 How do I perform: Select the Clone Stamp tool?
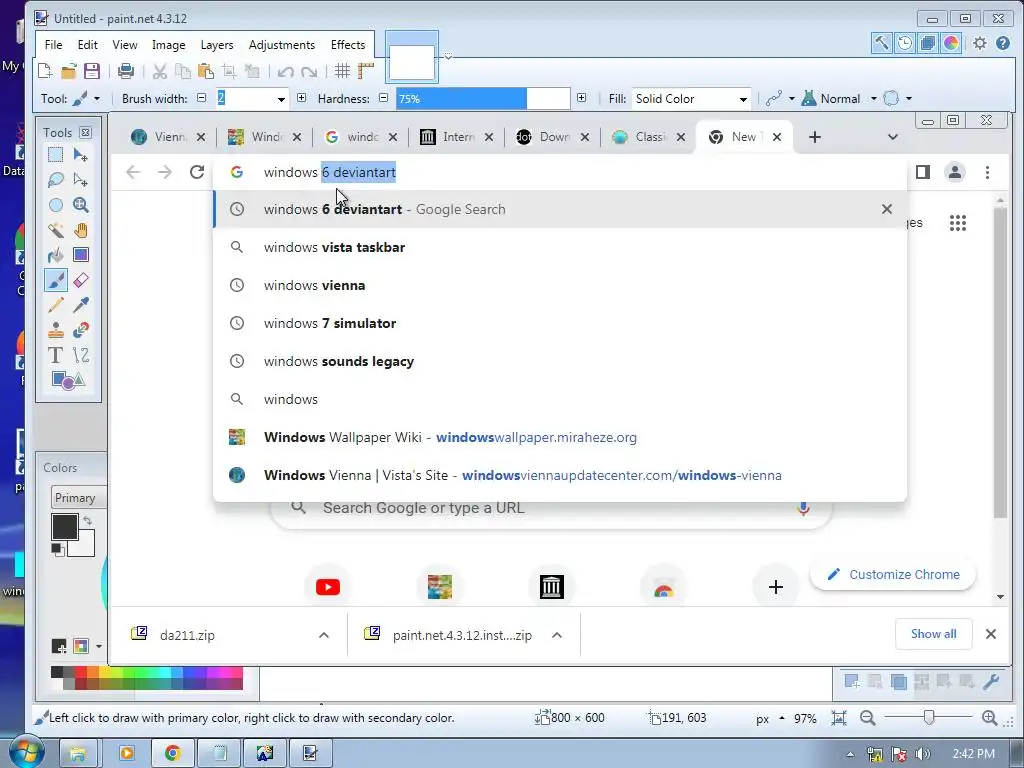(56, 330)
